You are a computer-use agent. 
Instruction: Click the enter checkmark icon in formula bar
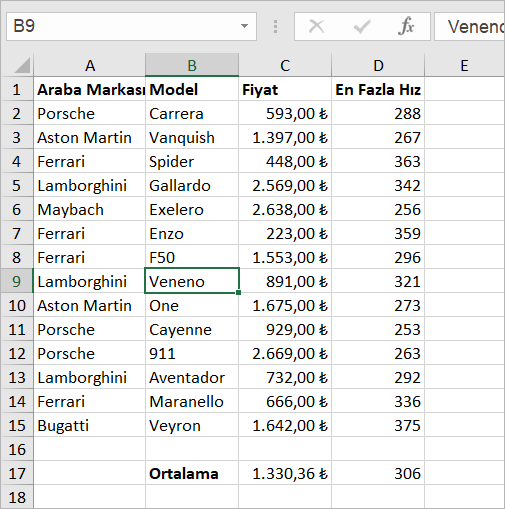362,26
